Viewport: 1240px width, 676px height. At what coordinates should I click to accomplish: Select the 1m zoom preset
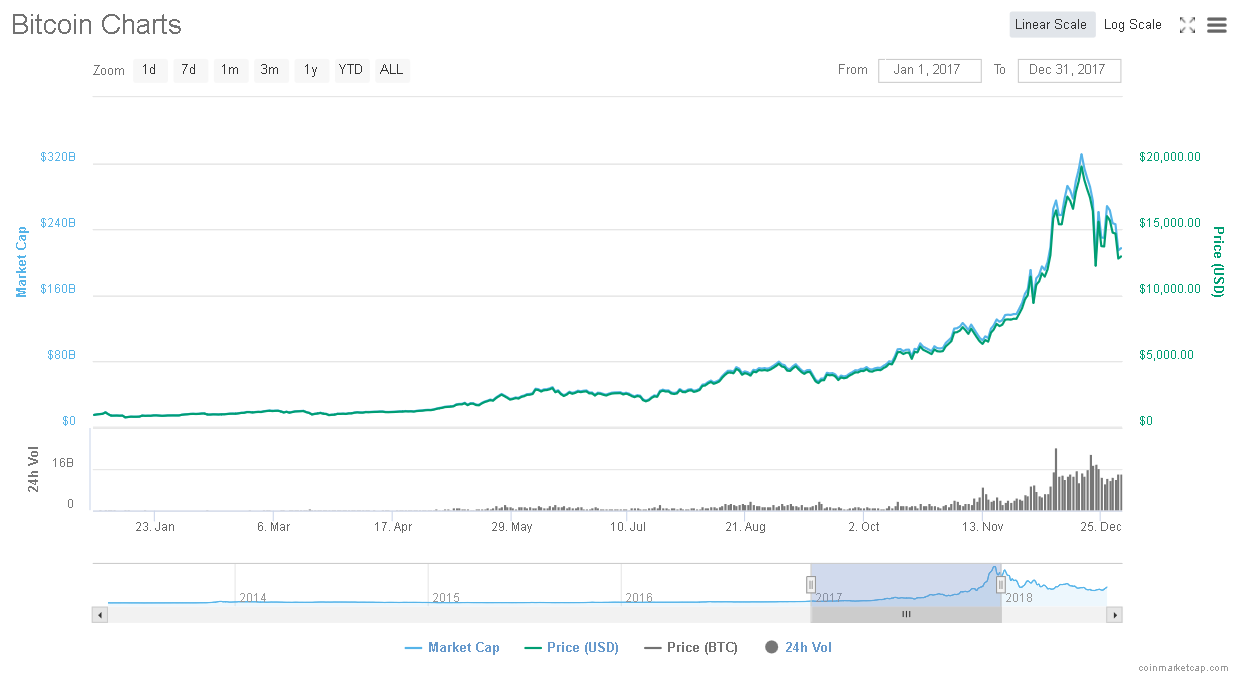click(x=230, y=70)
